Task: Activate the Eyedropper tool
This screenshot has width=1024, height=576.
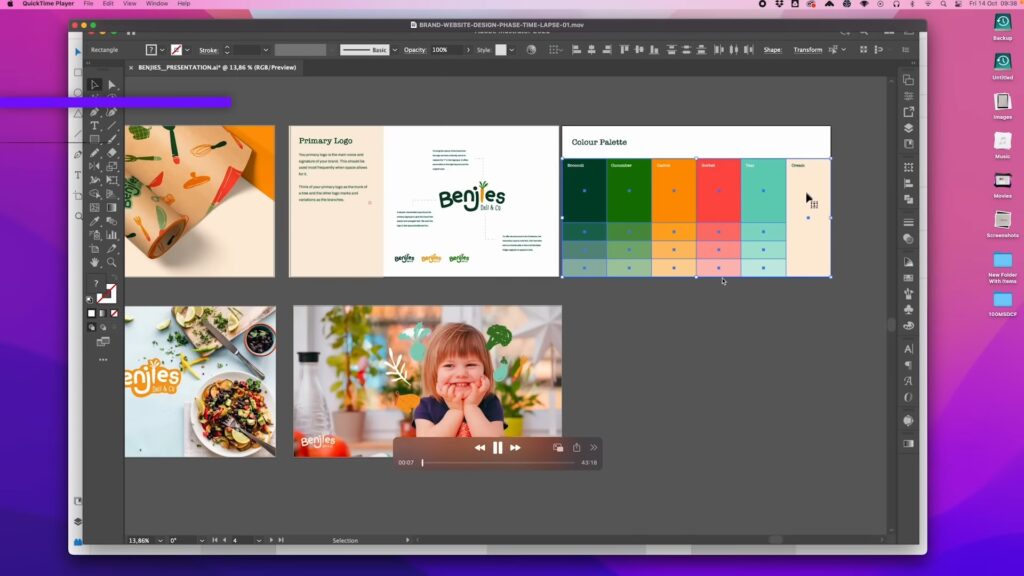Action: coord(95,221)
